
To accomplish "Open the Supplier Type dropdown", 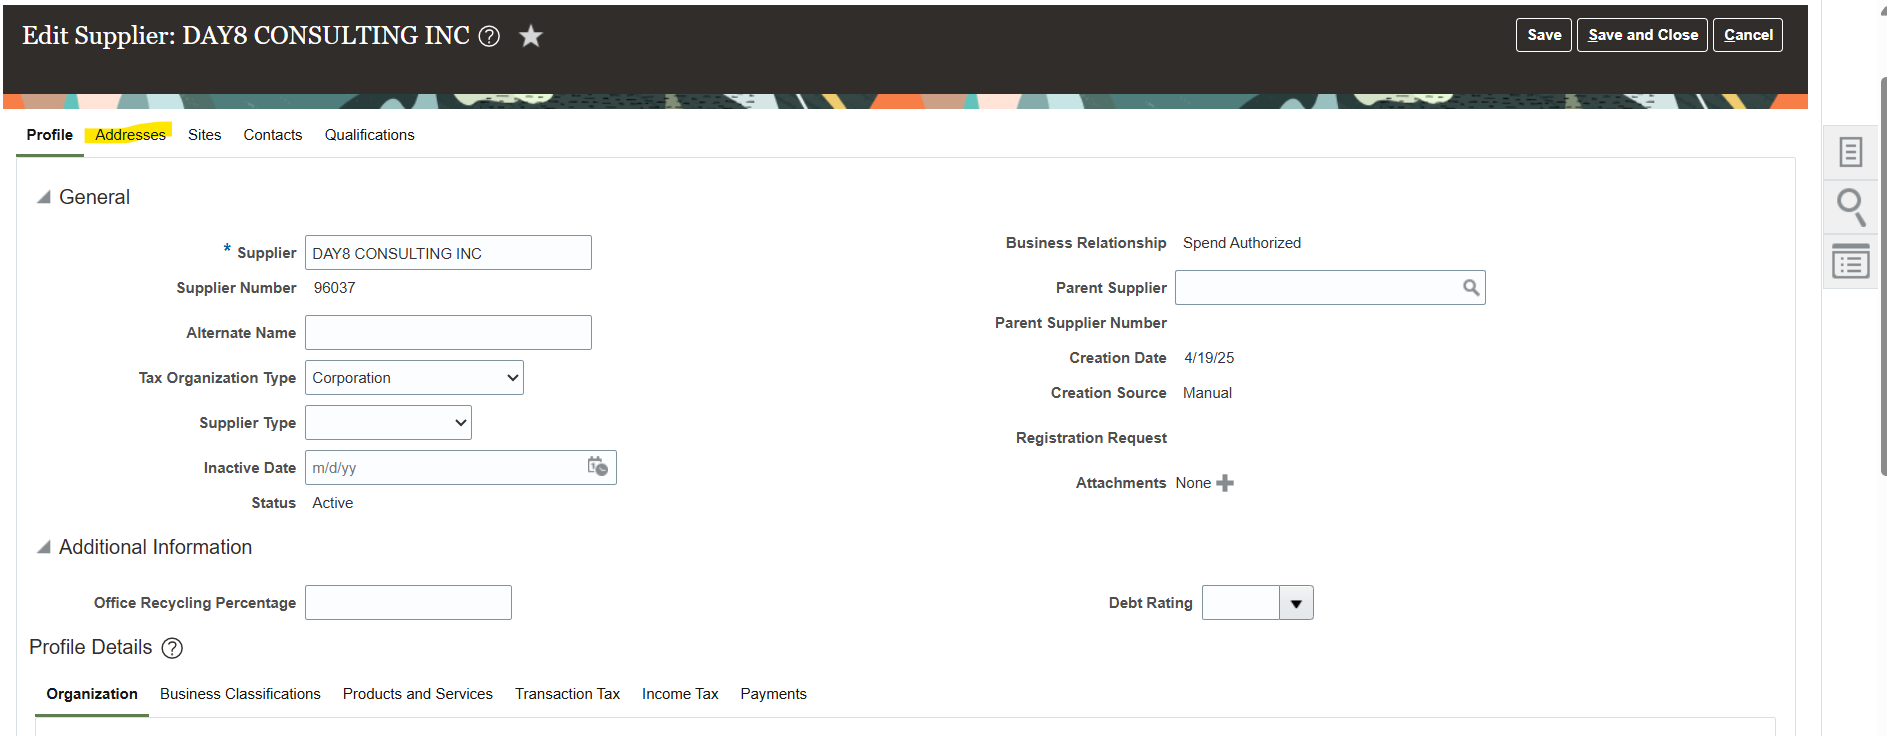I will click(x=388, y=423).
